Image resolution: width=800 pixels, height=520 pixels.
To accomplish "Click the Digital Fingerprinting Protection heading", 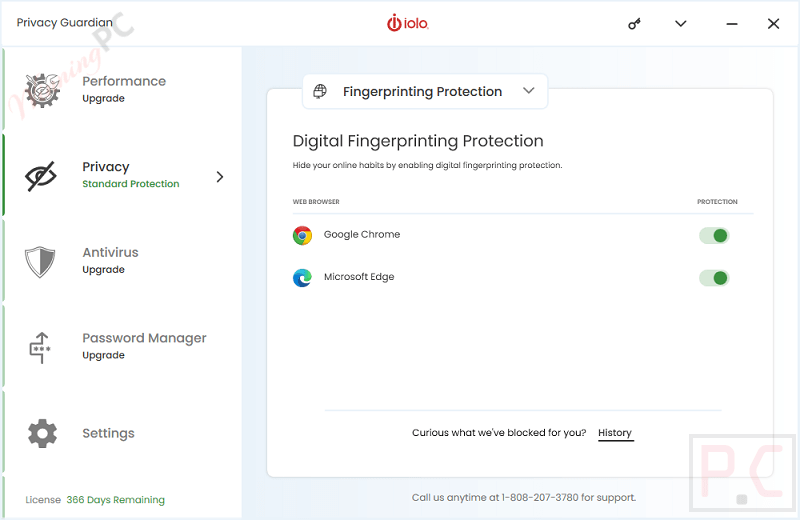I will pyautogui.click(x=418, y=141).
